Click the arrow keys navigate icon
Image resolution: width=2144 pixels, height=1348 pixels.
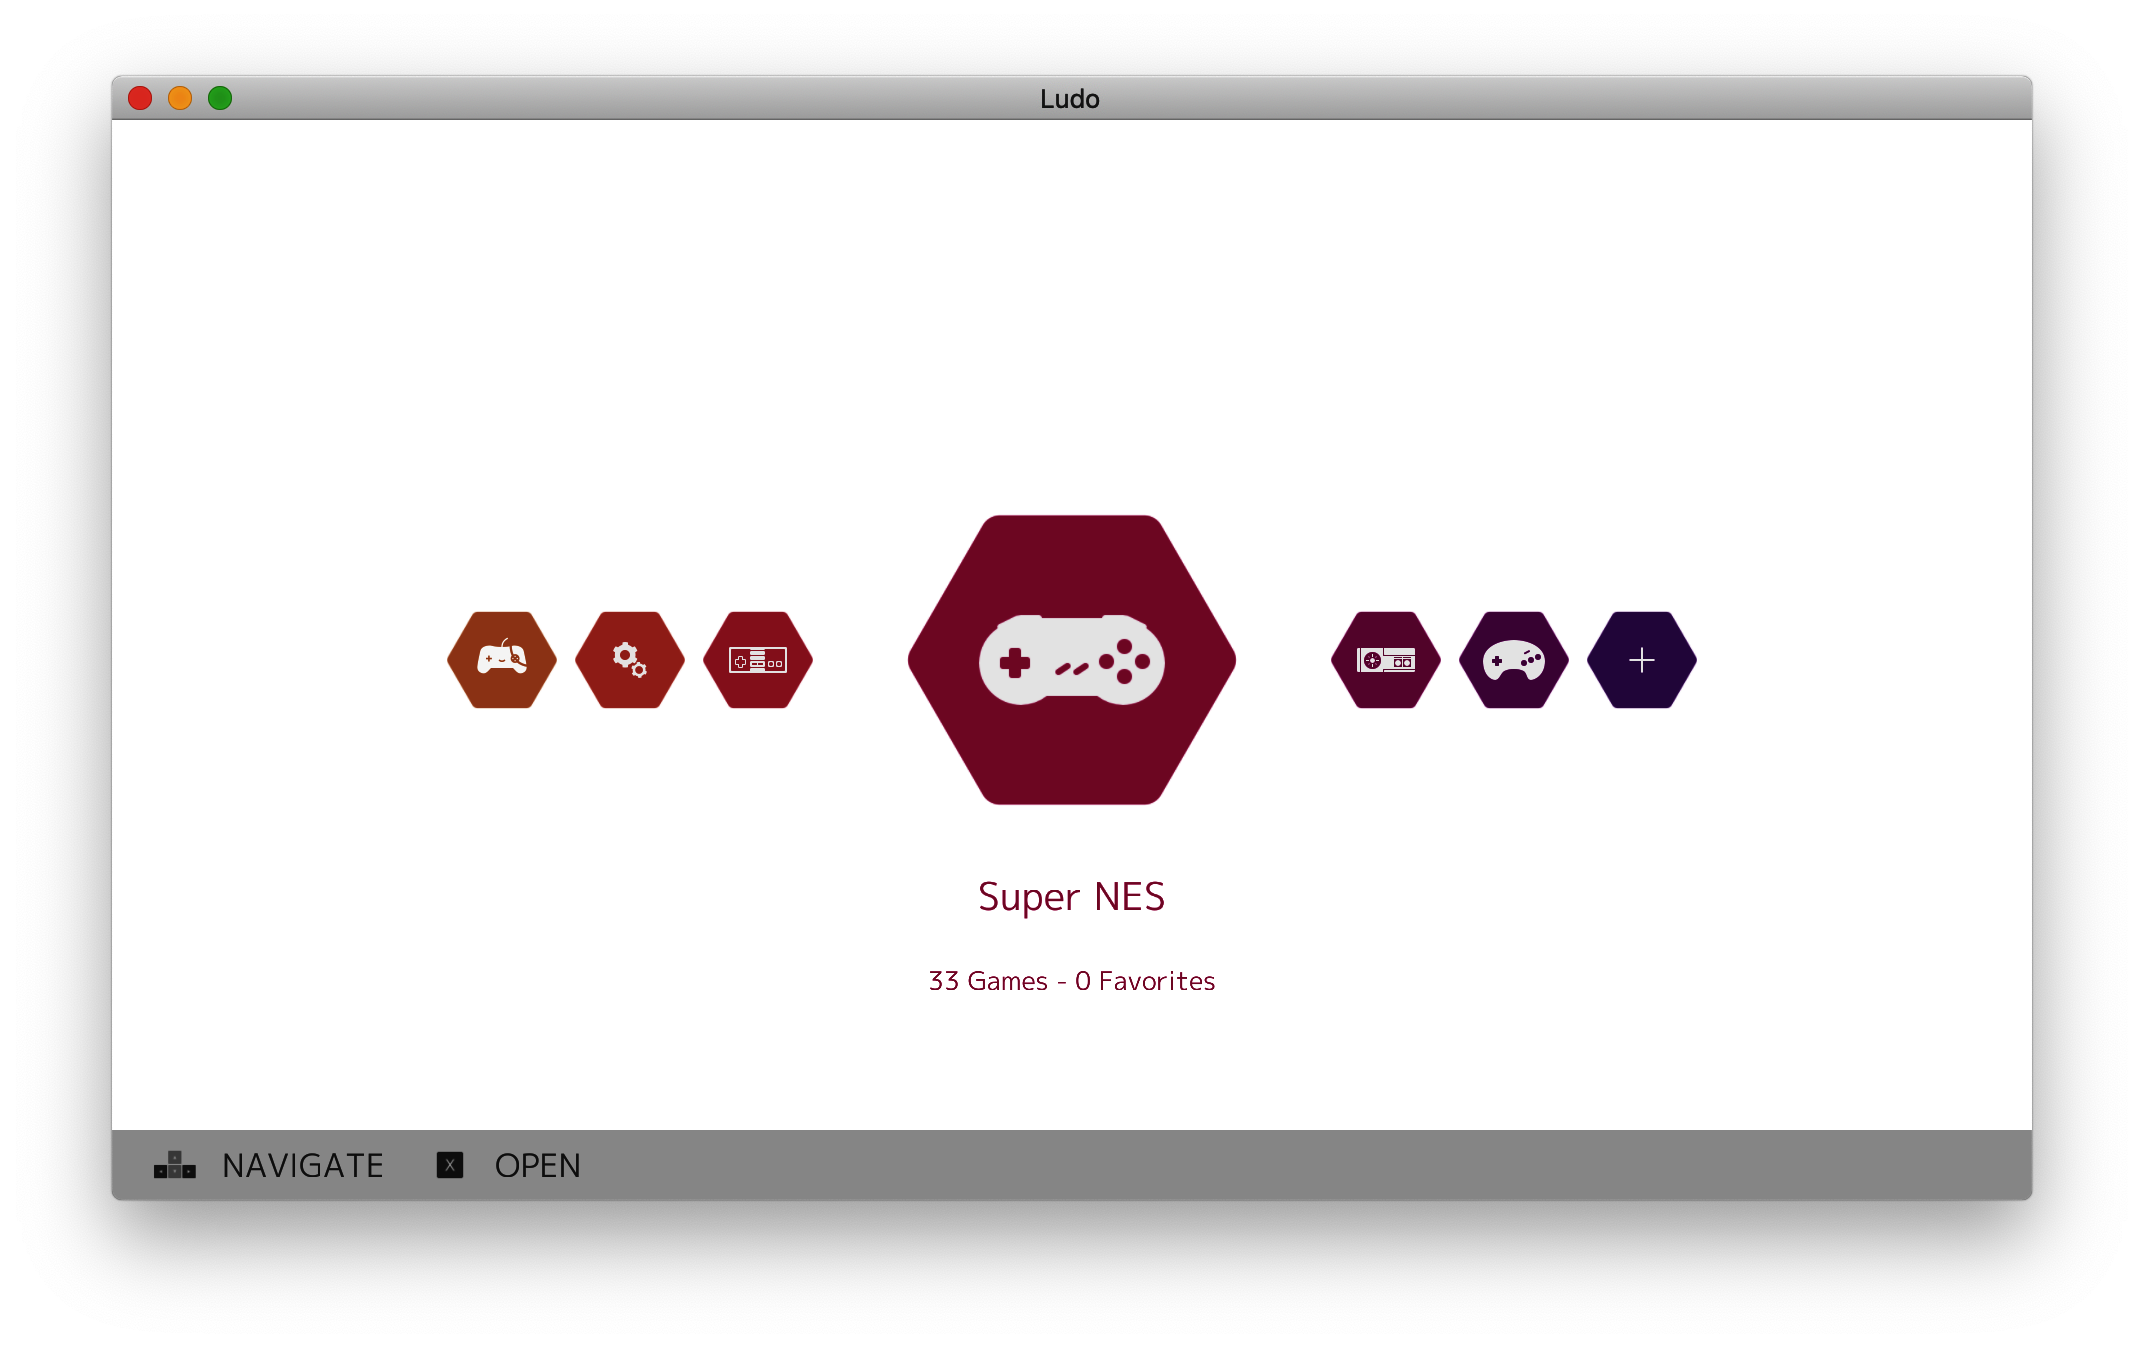[175, 1165]
